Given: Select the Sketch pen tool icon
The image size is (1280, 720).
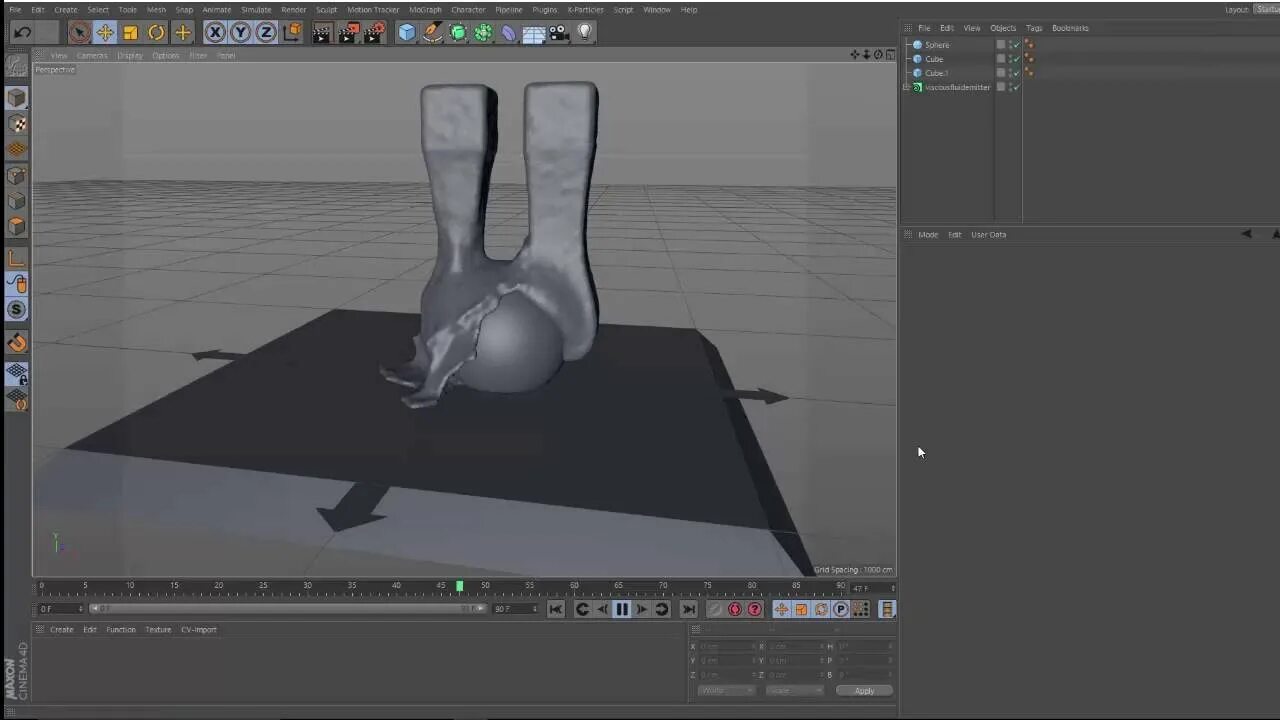Looking at the screenshot, I should (432, 32).
